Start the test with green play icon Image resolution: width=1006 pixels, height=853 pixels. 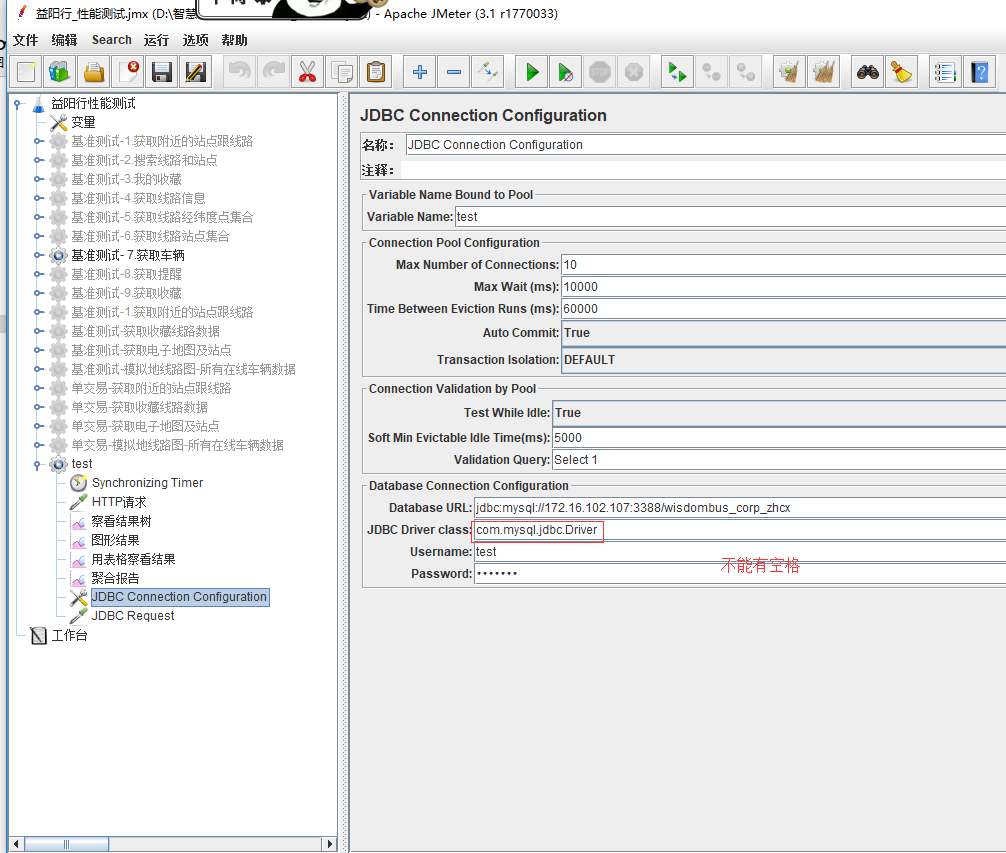(x=532, y=72)
